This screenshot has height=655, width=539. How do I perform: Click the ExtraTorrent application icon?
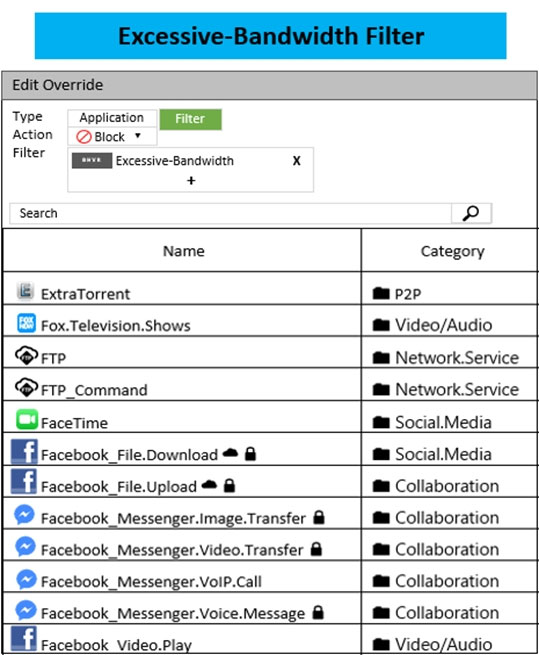pyautogui.click(x=25, y=291)
